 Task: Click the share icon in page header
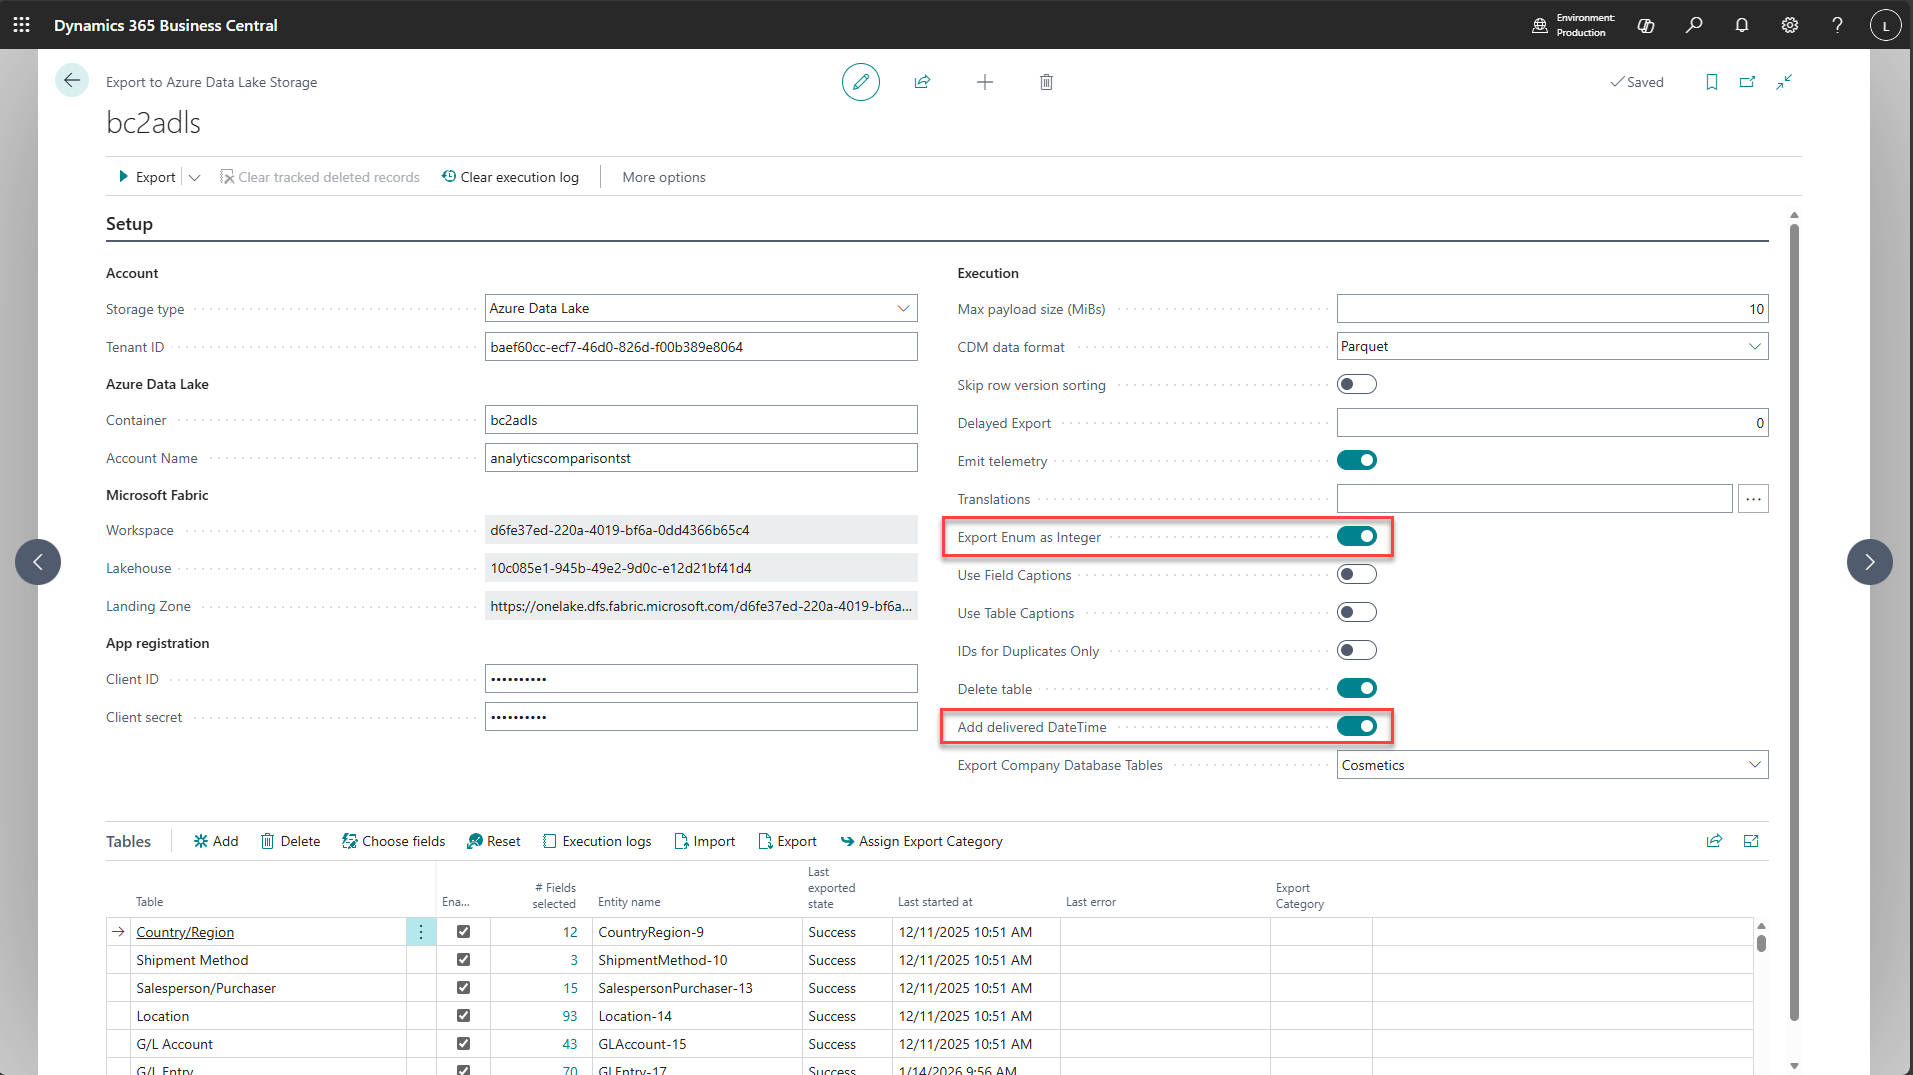(x=922, y=82)
